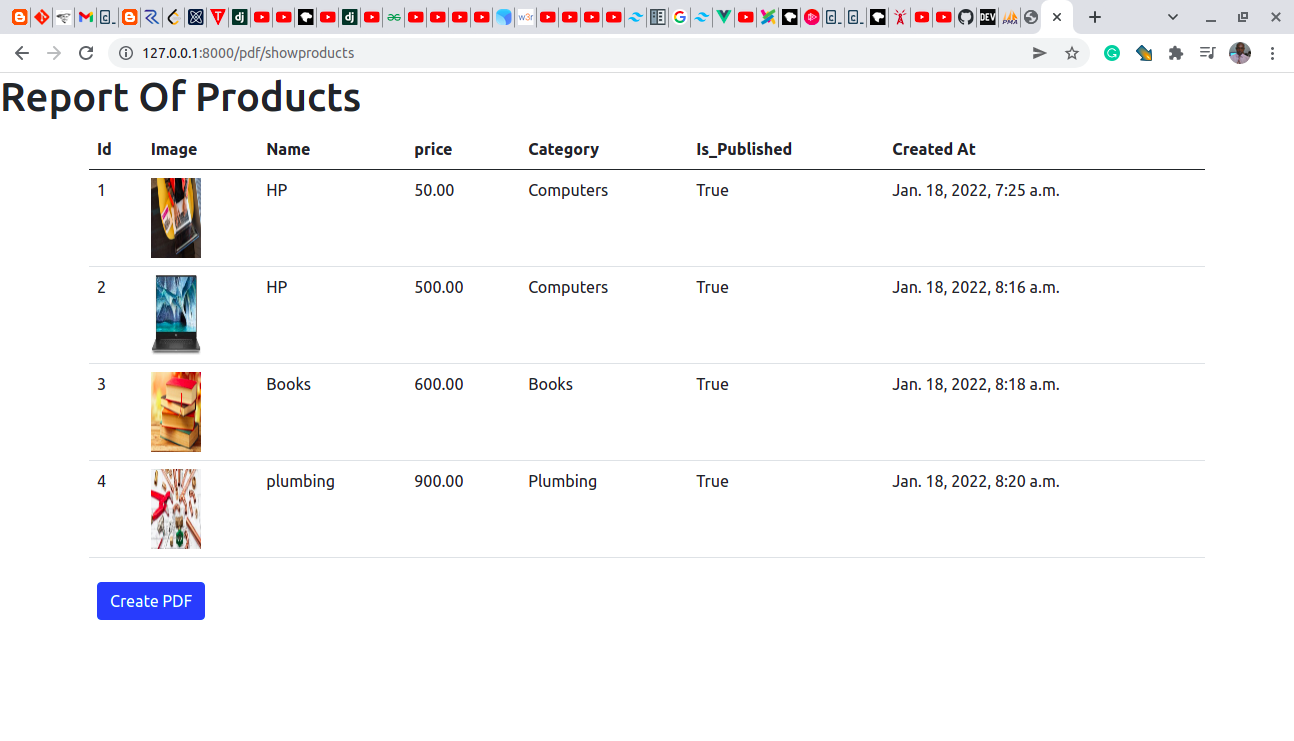Click the send-to-device arrow icon

click(1039, 52)
